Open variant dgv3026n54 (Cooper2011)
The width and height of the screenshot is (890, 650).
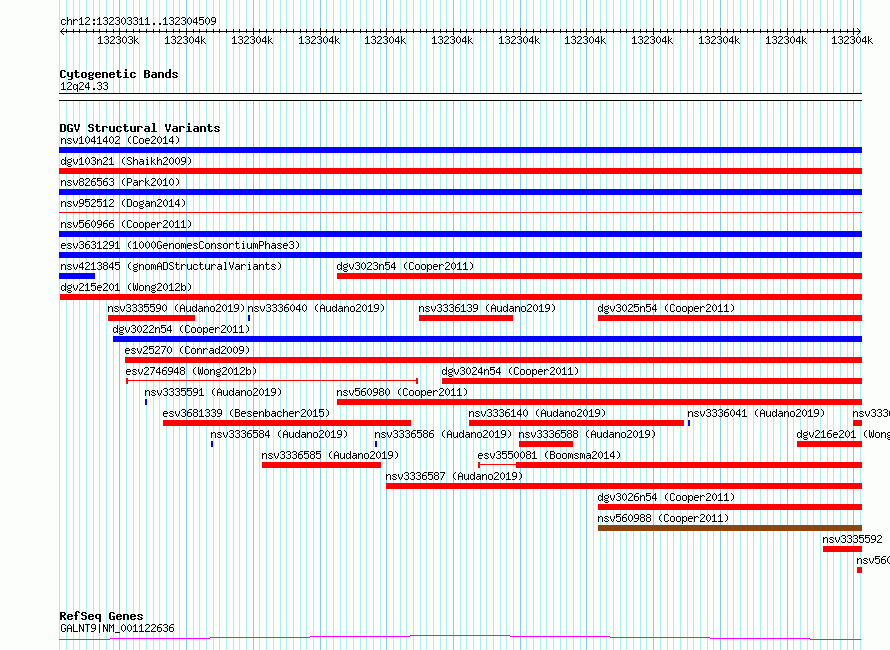click(666, 497)
